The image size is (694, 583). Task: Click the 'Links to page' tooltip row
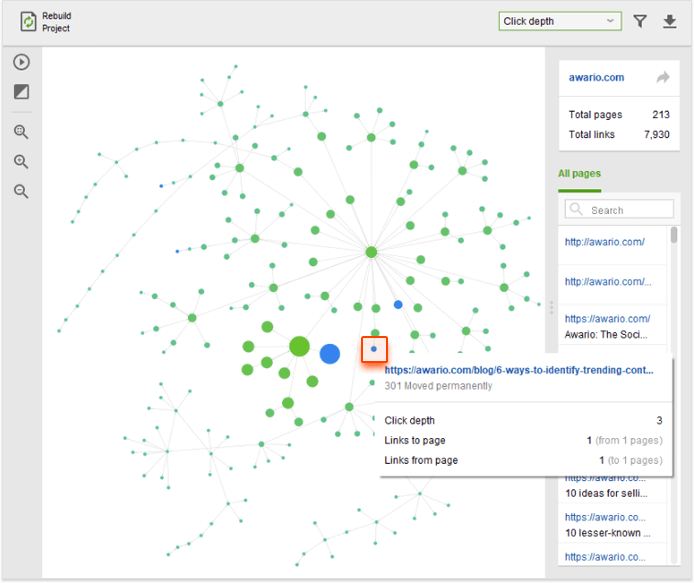pyautogui.click(x=523, y=440)
